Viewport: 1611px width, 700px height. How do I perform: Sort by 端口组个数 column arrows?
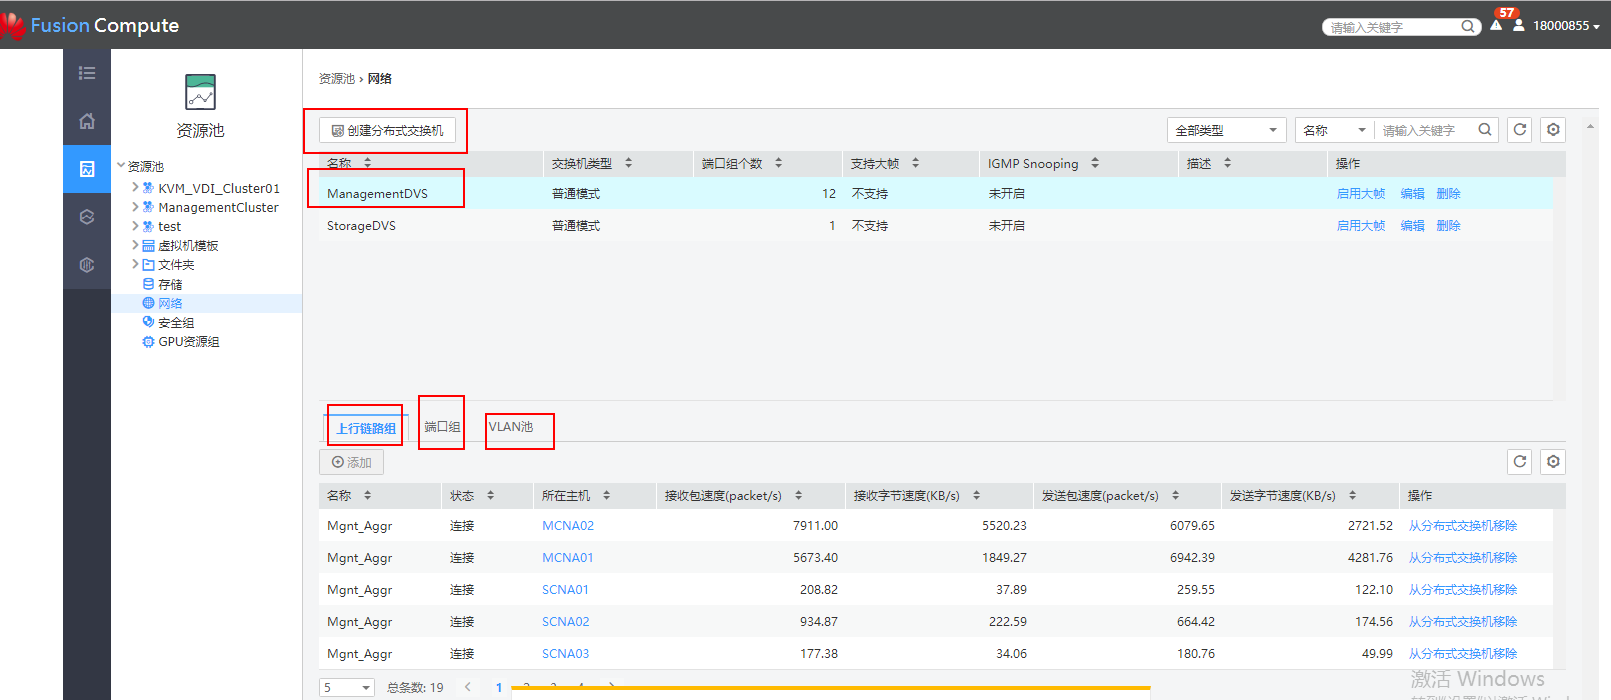(x=778, y=163)
